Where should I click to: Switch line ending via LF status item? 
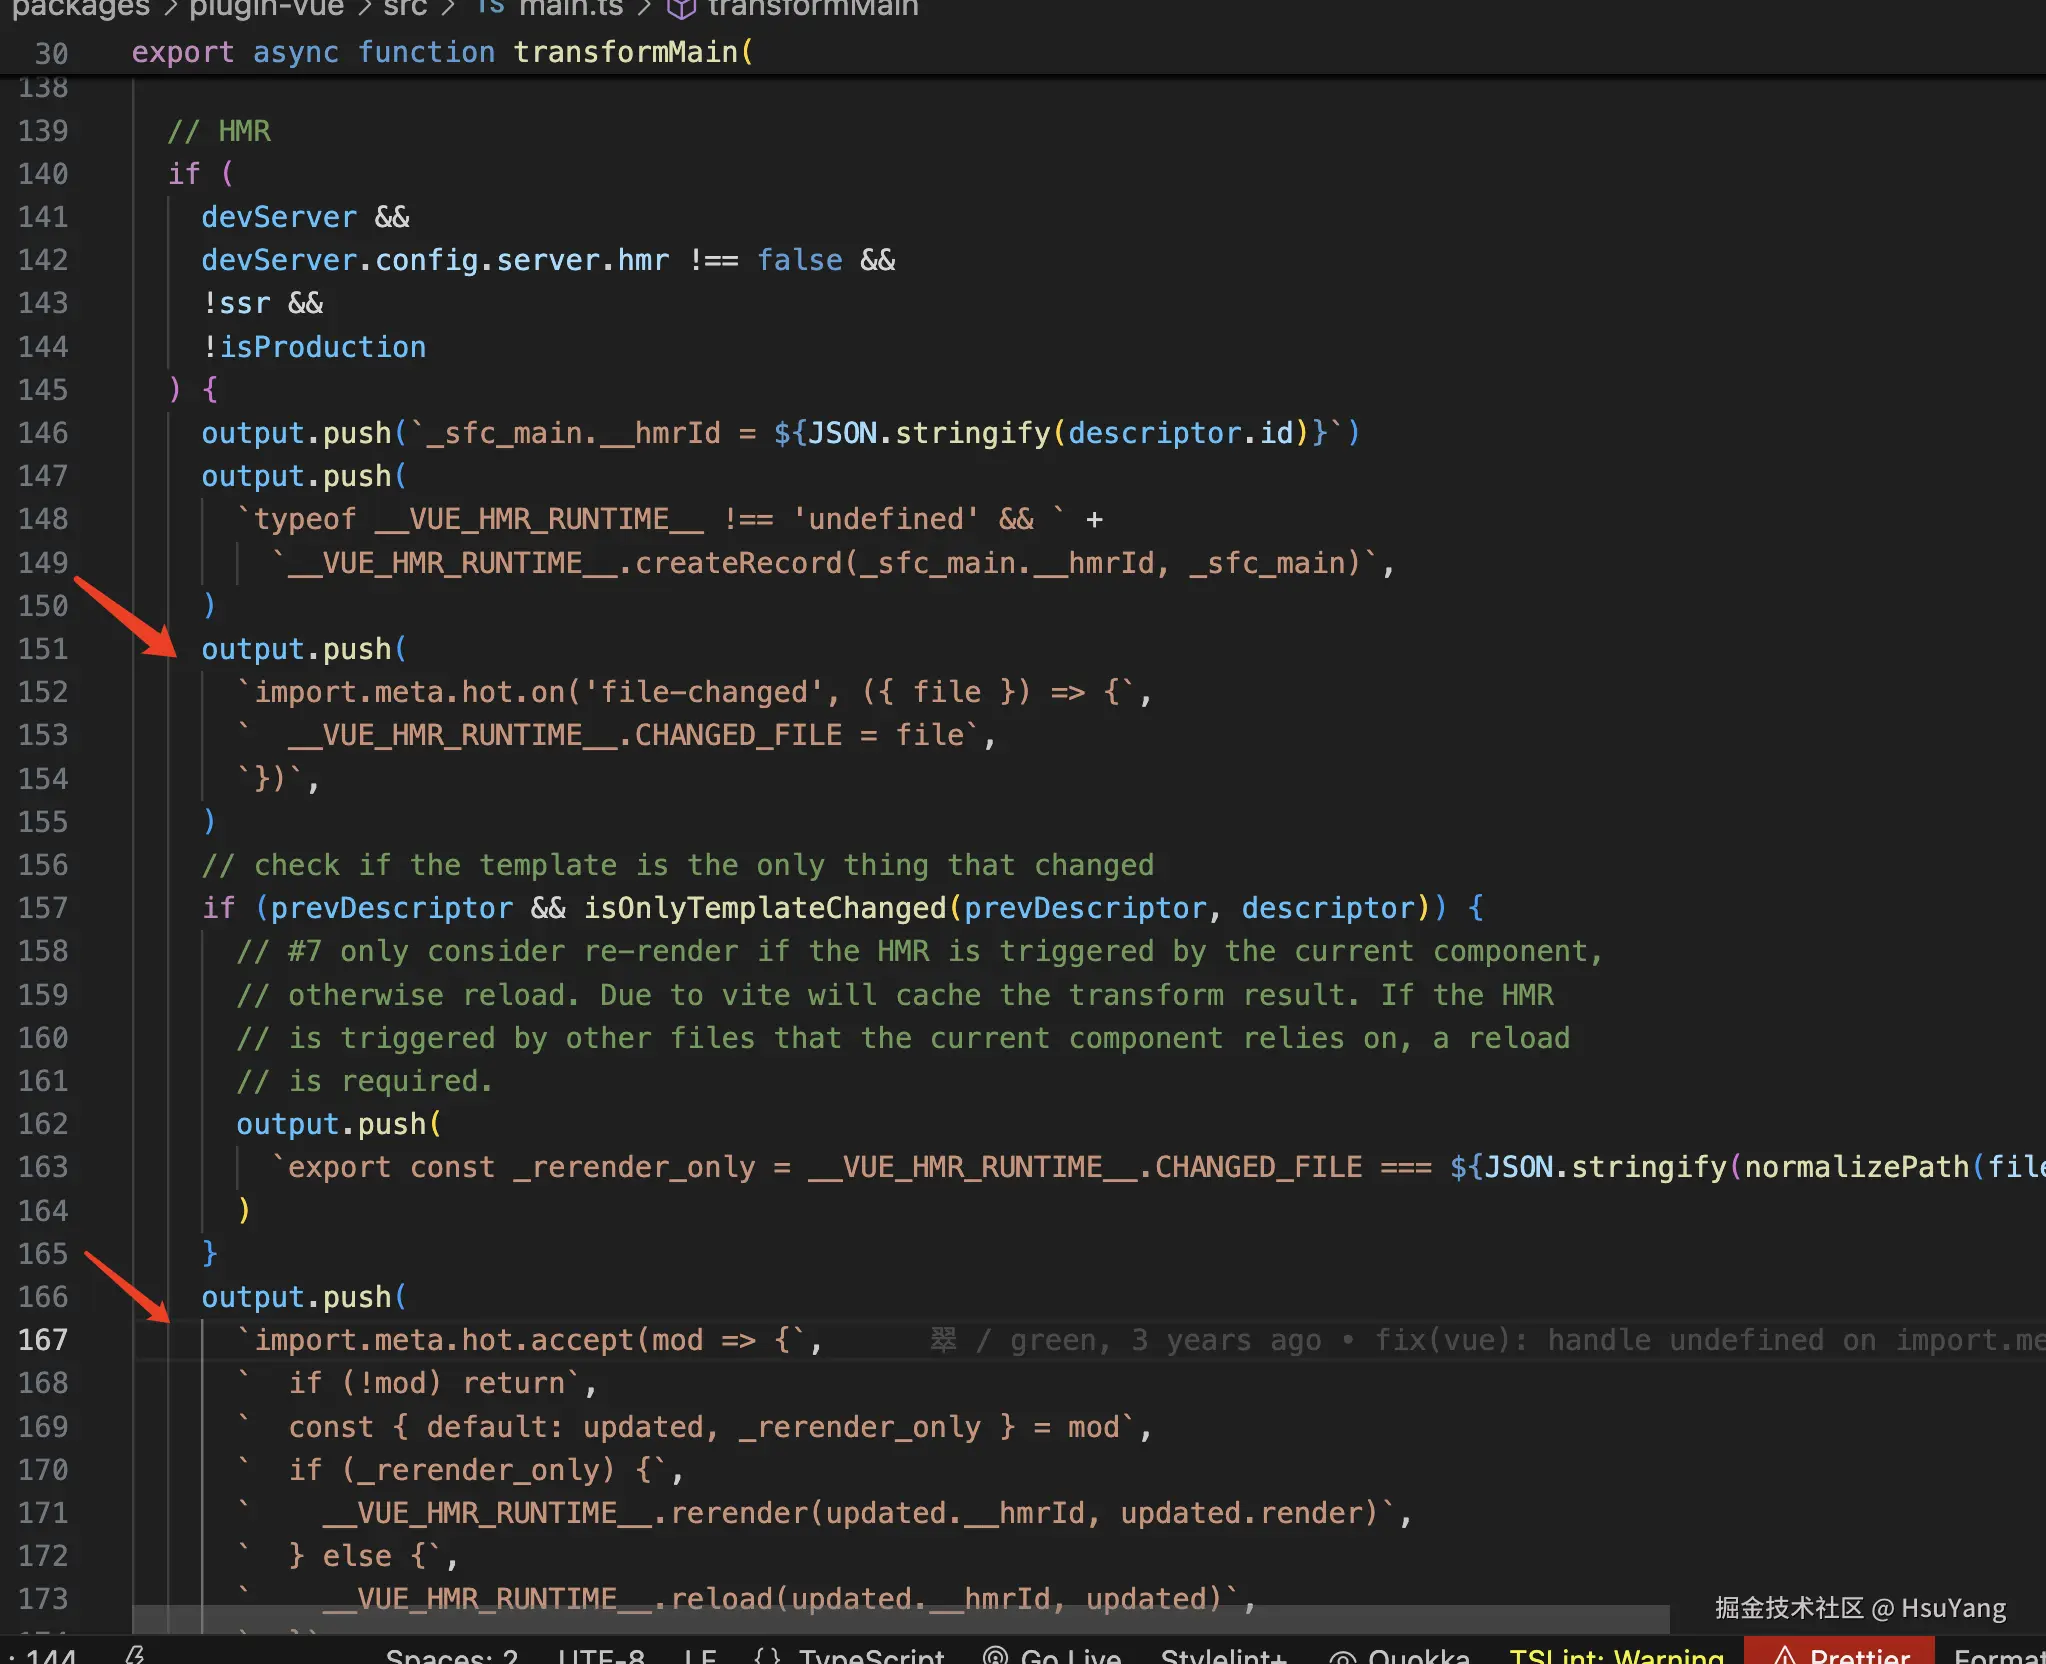tap(700, 1656)
